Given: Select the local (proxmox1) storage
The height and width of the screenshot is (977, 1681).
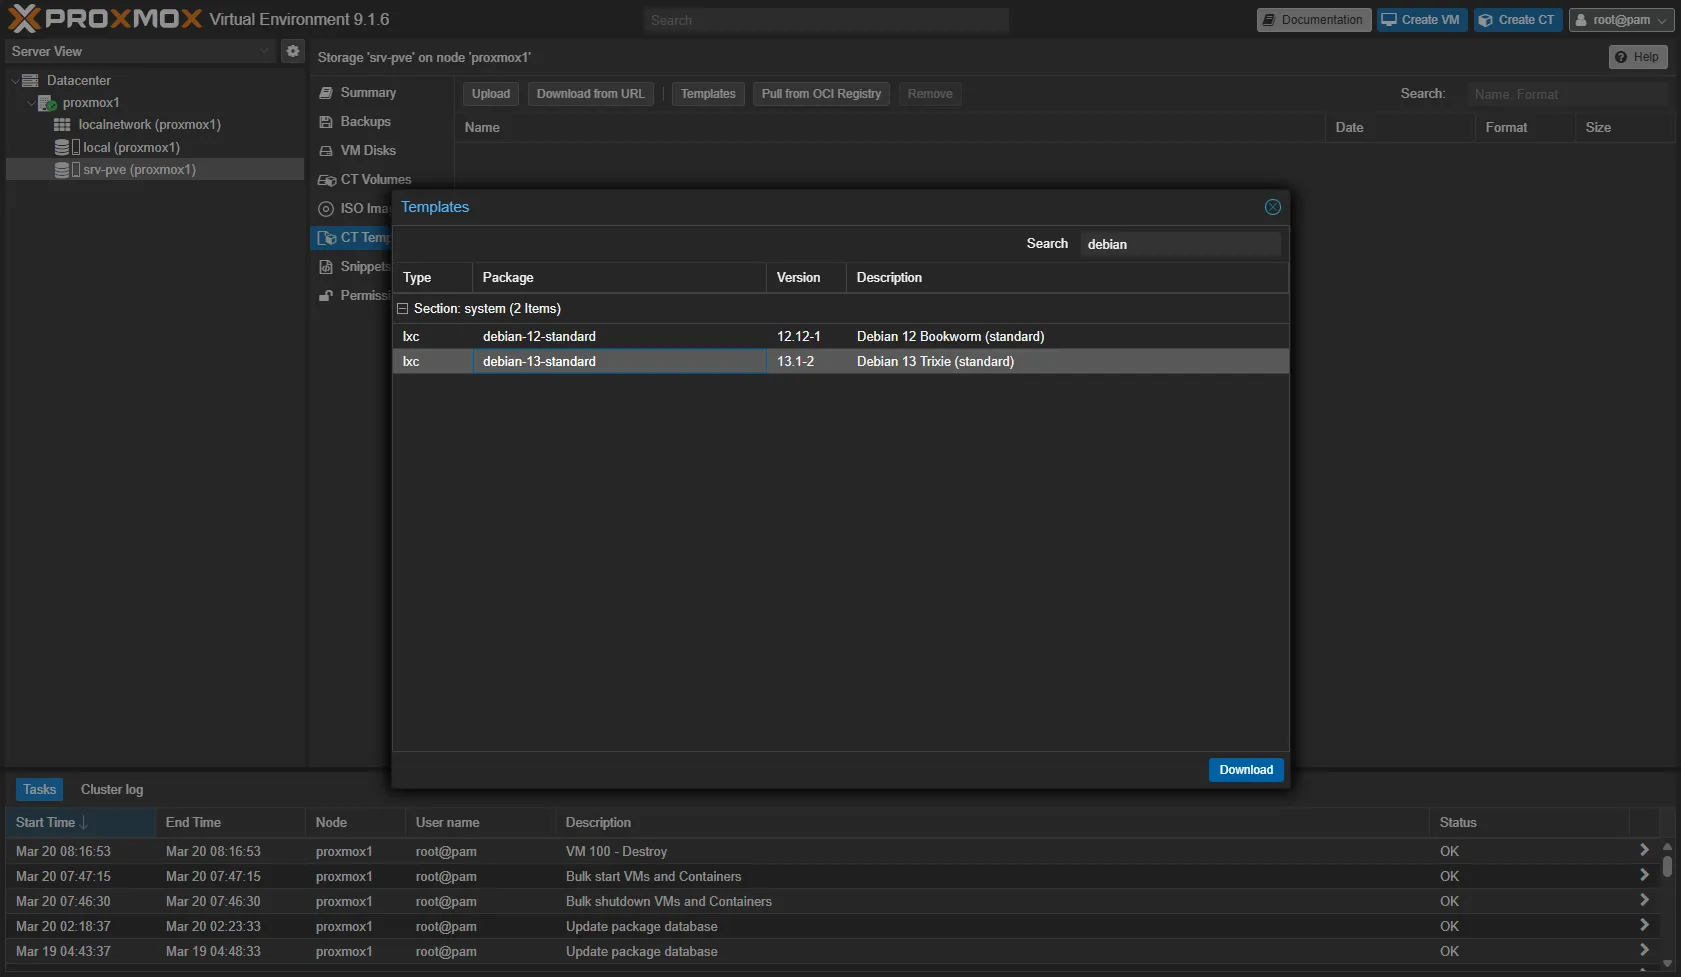Looking at the screenshot, I should (131, 147).
